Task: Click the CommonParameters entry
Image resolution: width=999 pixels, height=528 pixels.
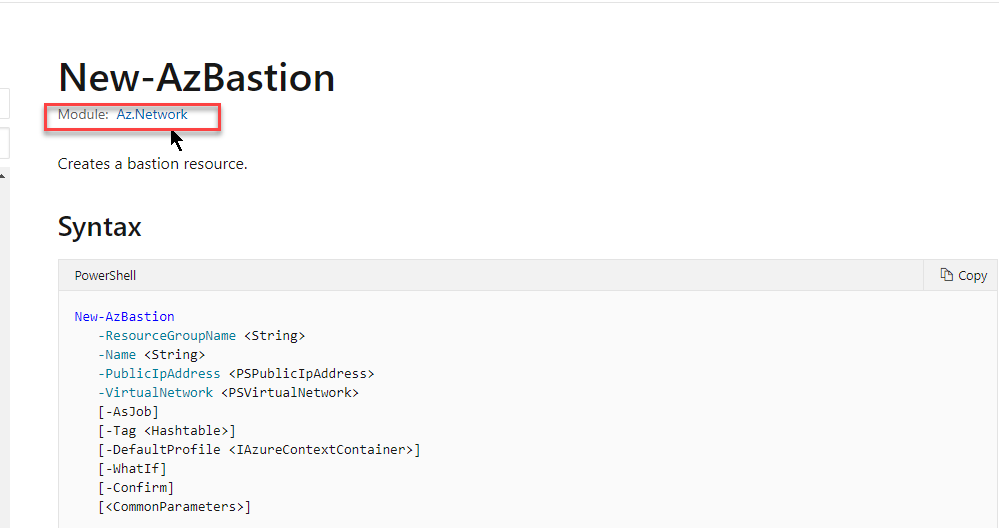Action: 175,507
